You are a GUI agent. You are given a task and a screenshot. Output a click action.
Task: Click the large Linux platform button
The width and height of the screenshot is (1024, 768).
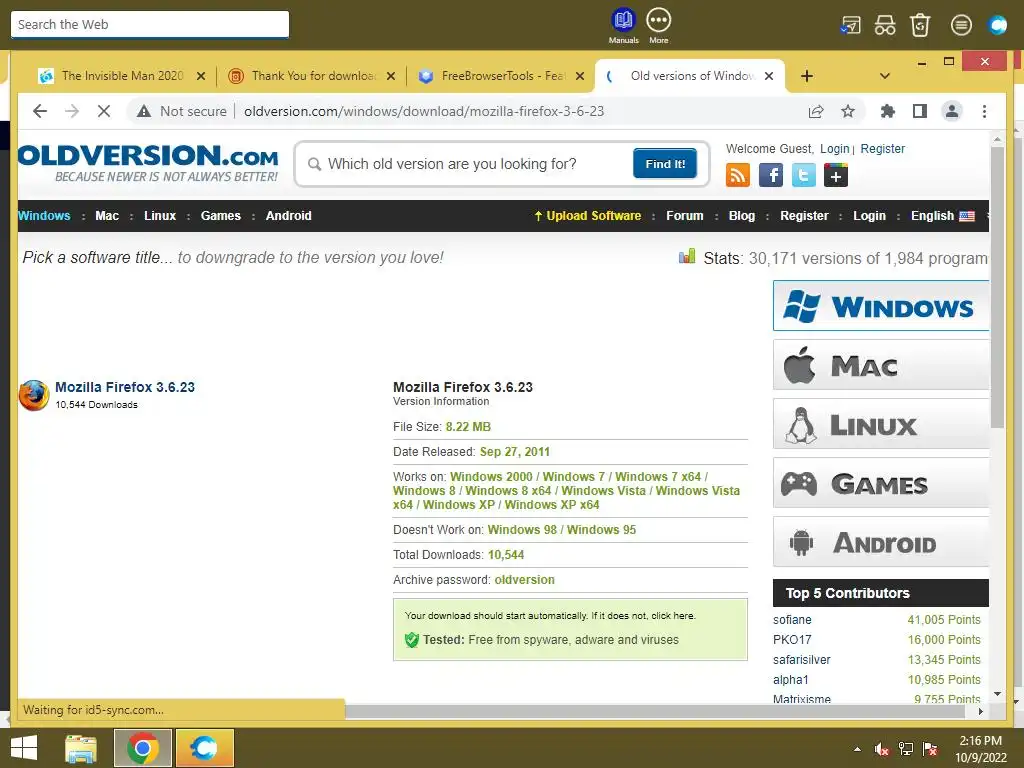pos(881,424)
